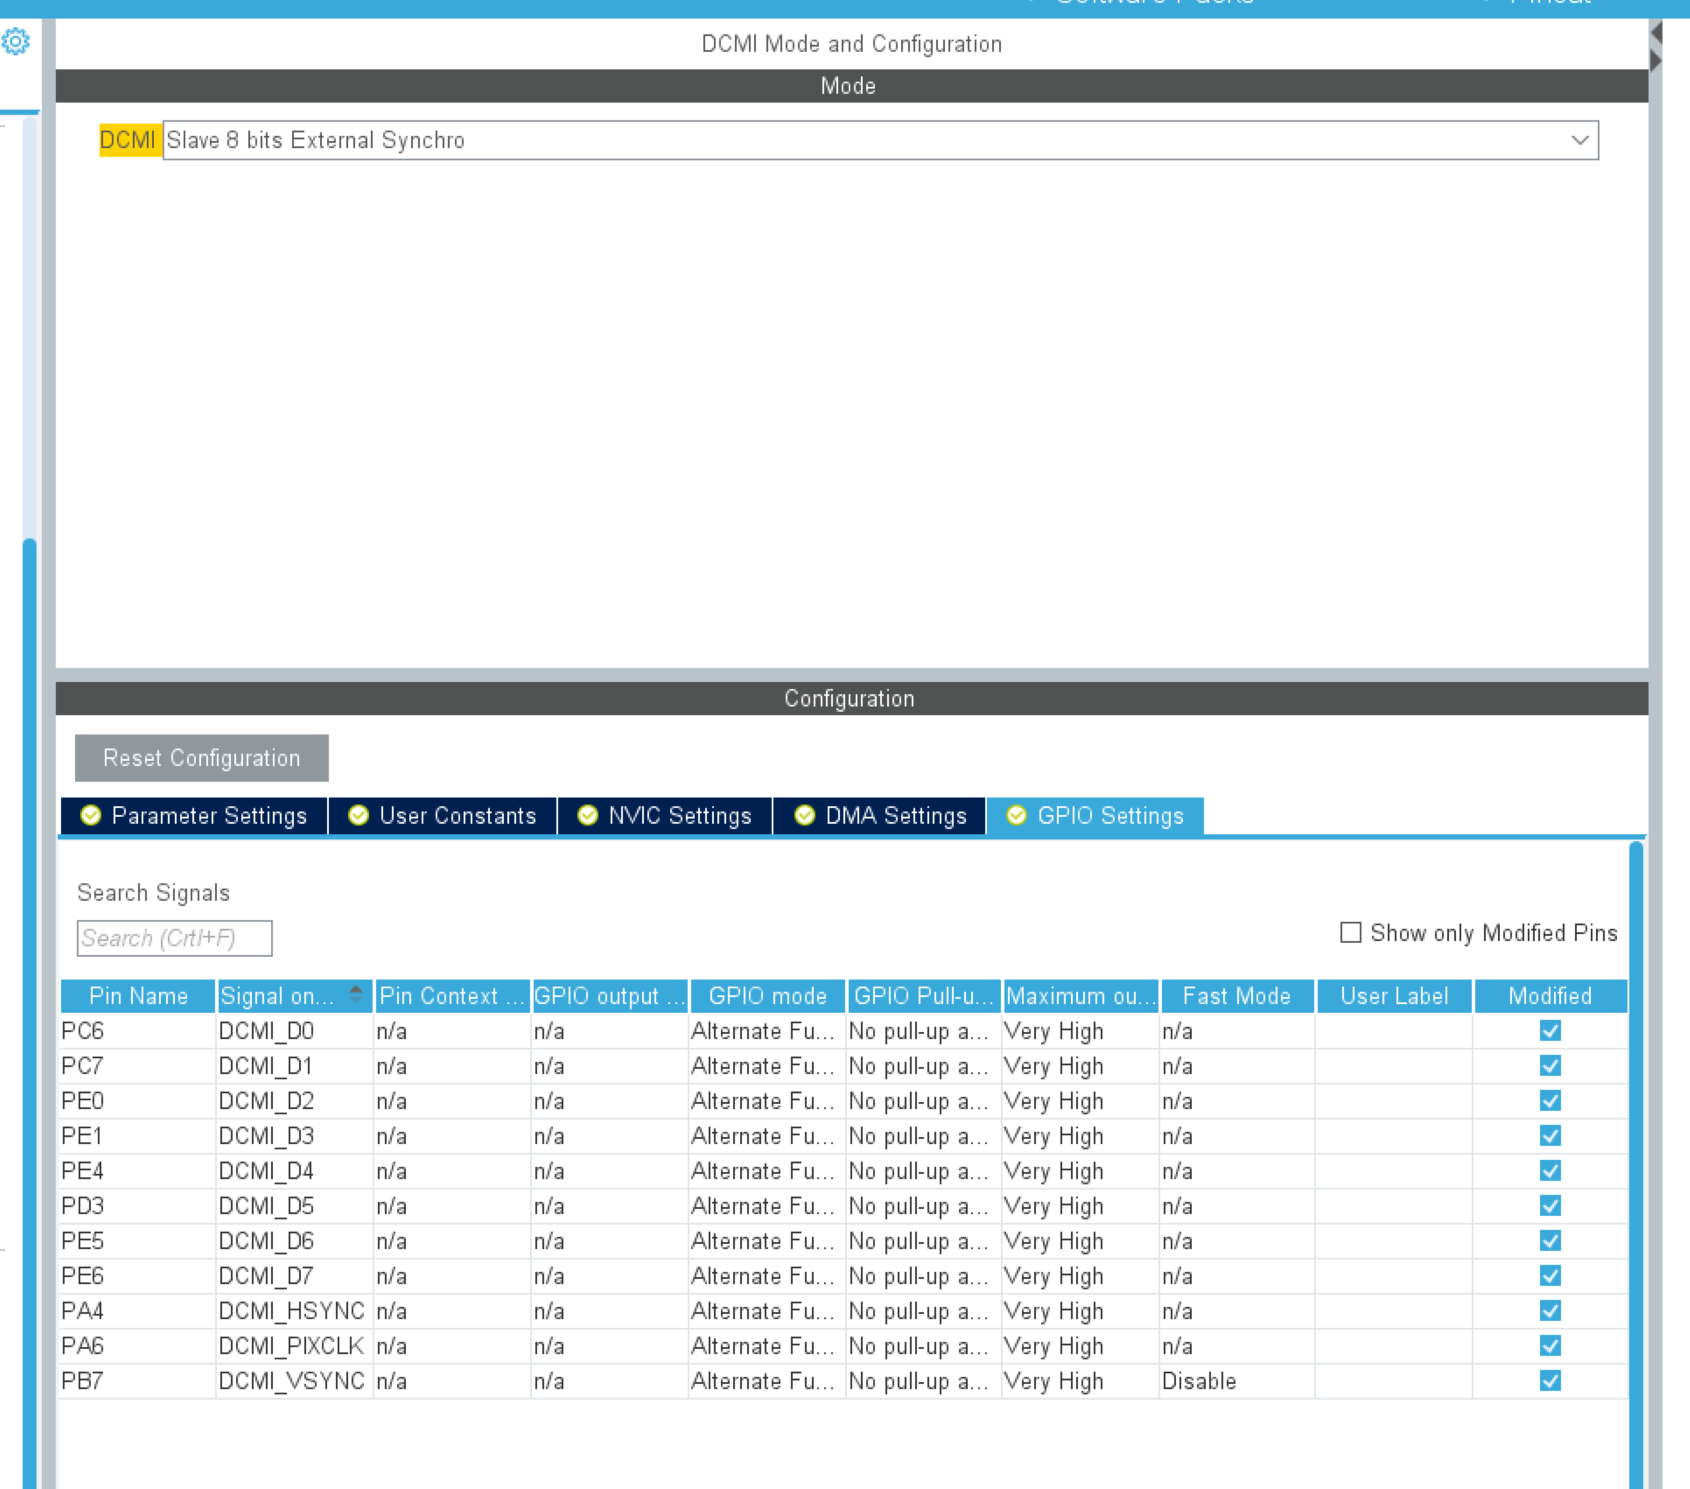Click the lower collapse arrow at top right
The height and width of the screenshot is (1489, 1690).
[1657, 61]
